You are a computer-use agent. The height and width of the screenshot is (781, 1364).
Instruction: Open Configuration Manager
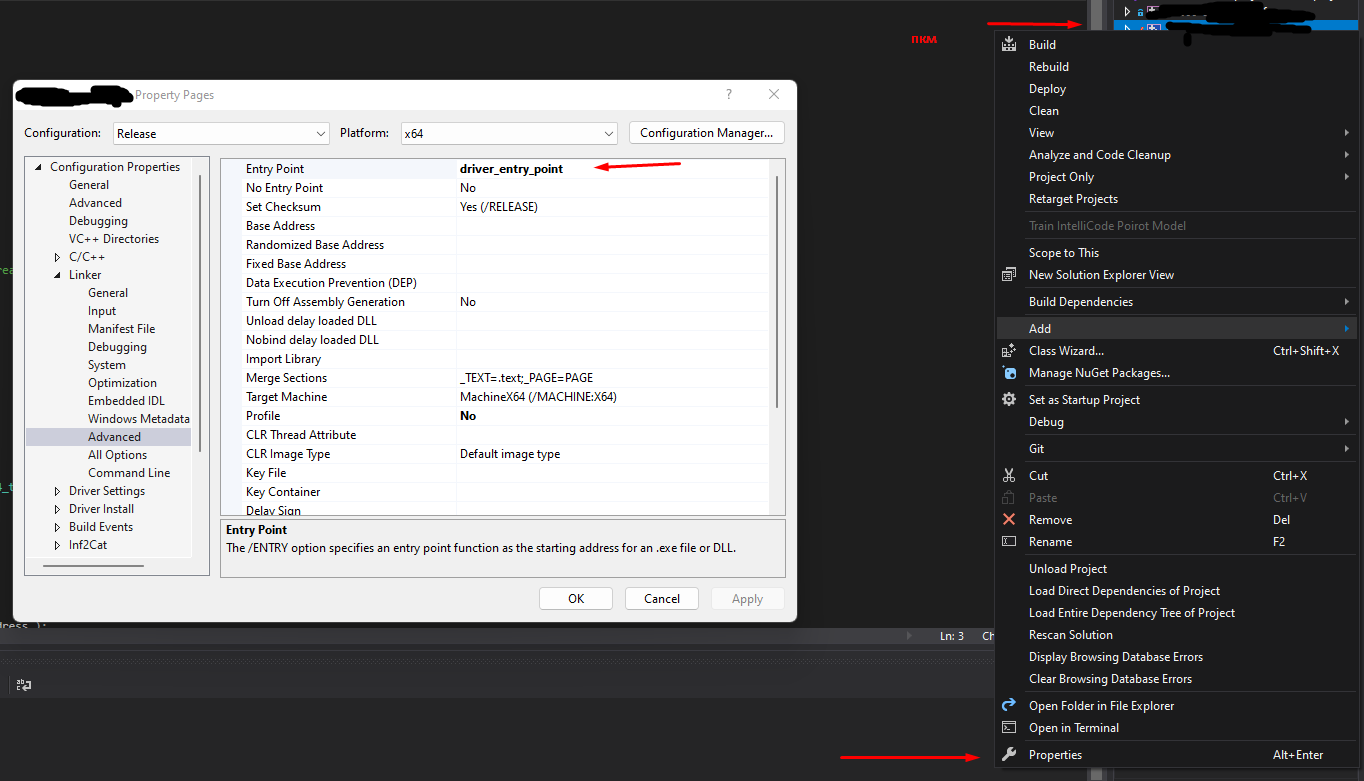pos(706,133)
